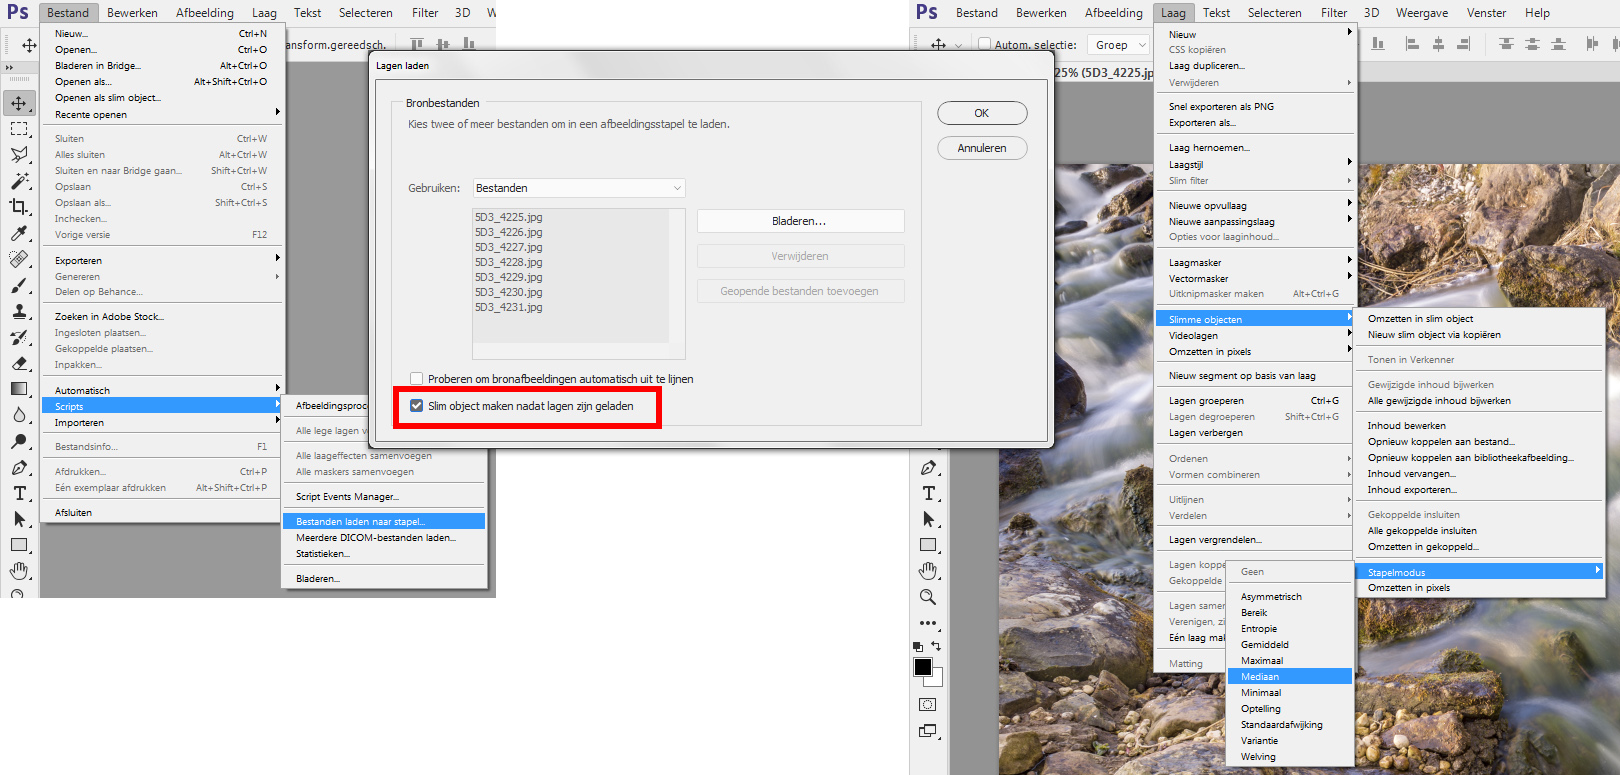Screen dimensions: 1620x775
Task: Select the Zoom magnifier tool
Action: point(928,597)
